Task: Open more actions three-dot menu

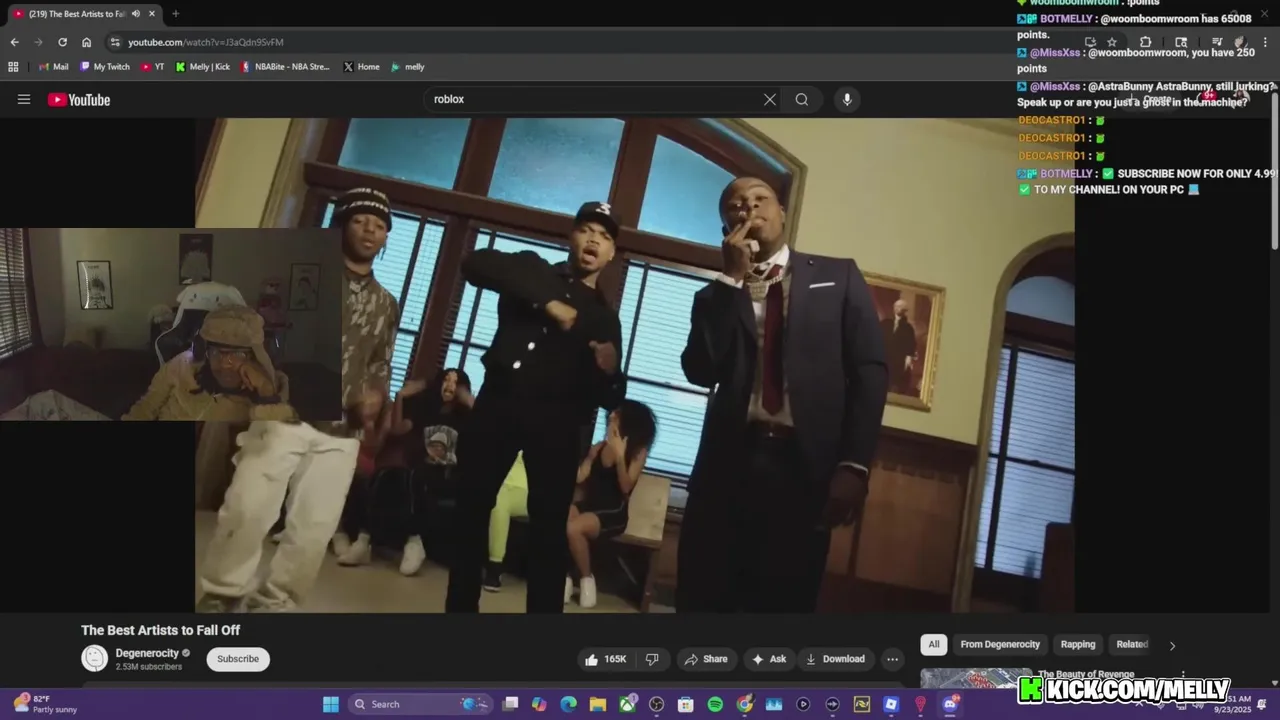Action: [x=892, y=659]
